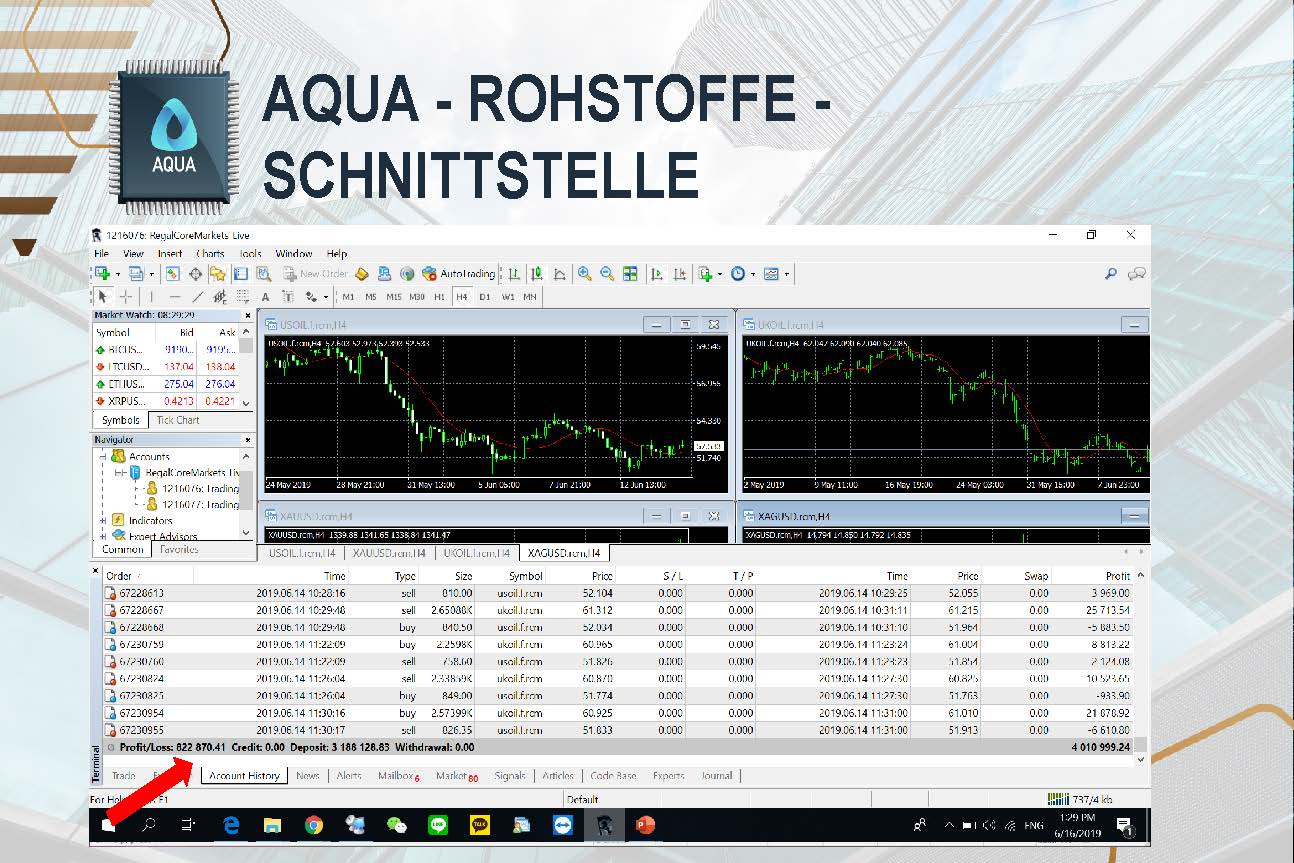
Task: Open the News tab in Terminal
Action: 308,776
